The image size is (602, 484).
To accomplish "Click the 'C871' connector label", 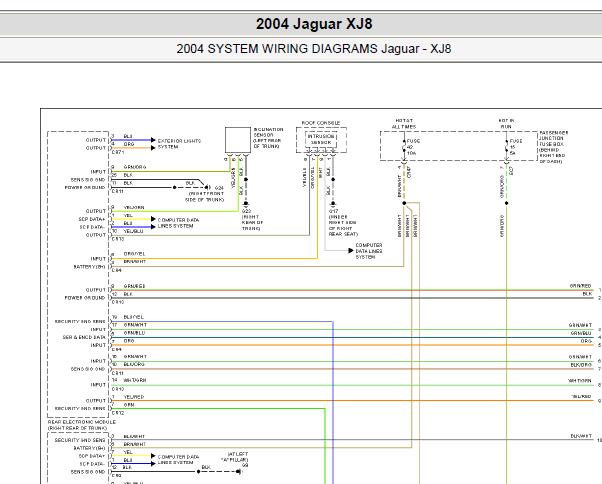I will [x=118, y=152].
